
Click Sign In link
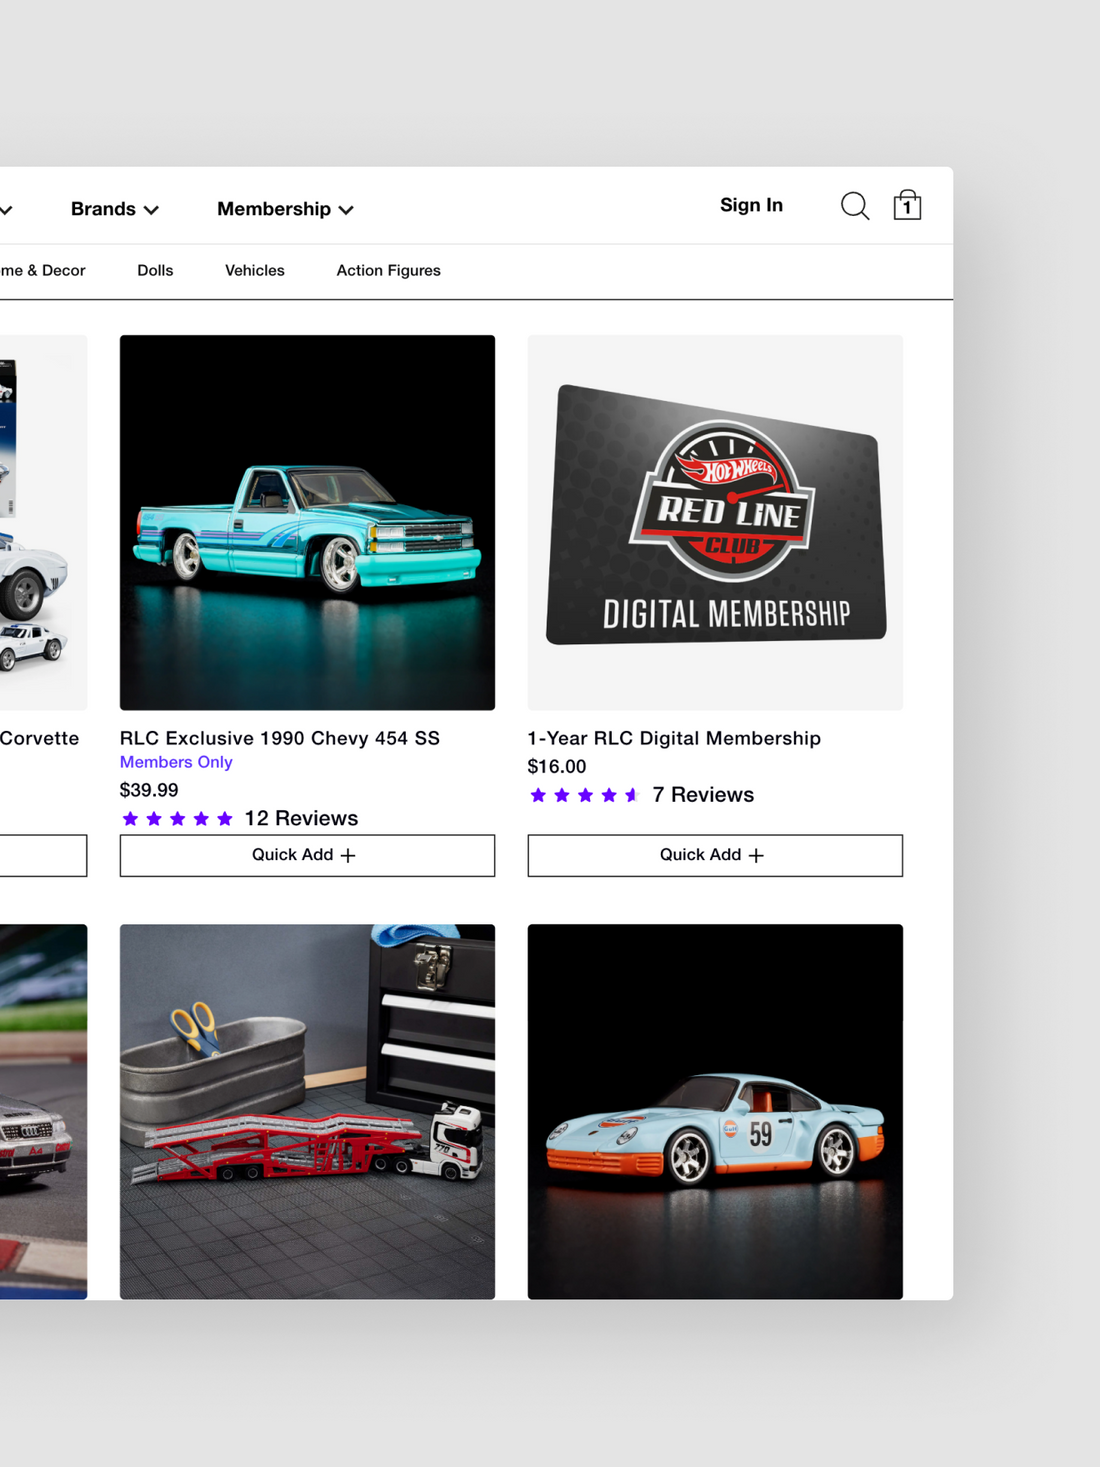(x=751, y=205)
